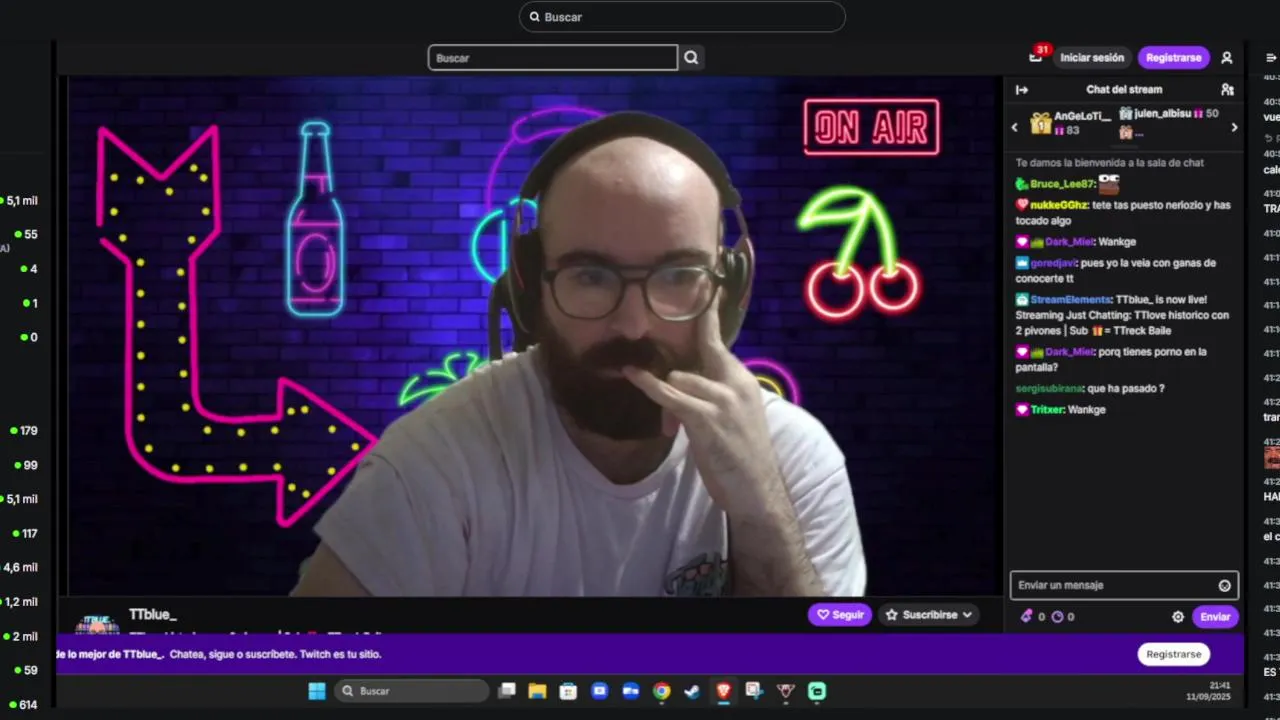
Task: Follow channel with Seguir button
Action: [840, 615]
